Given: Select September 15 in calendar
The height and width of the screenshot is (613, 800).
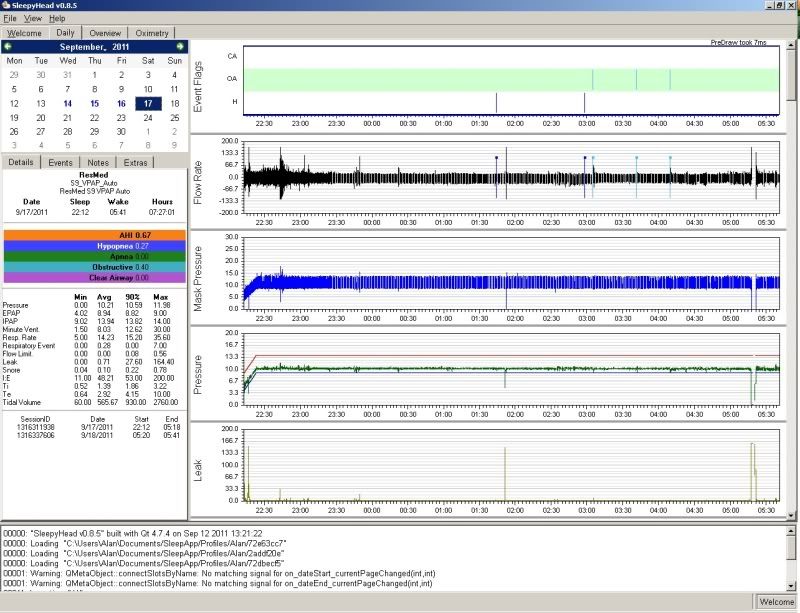Looking at the screenshot, I should 94,104.
